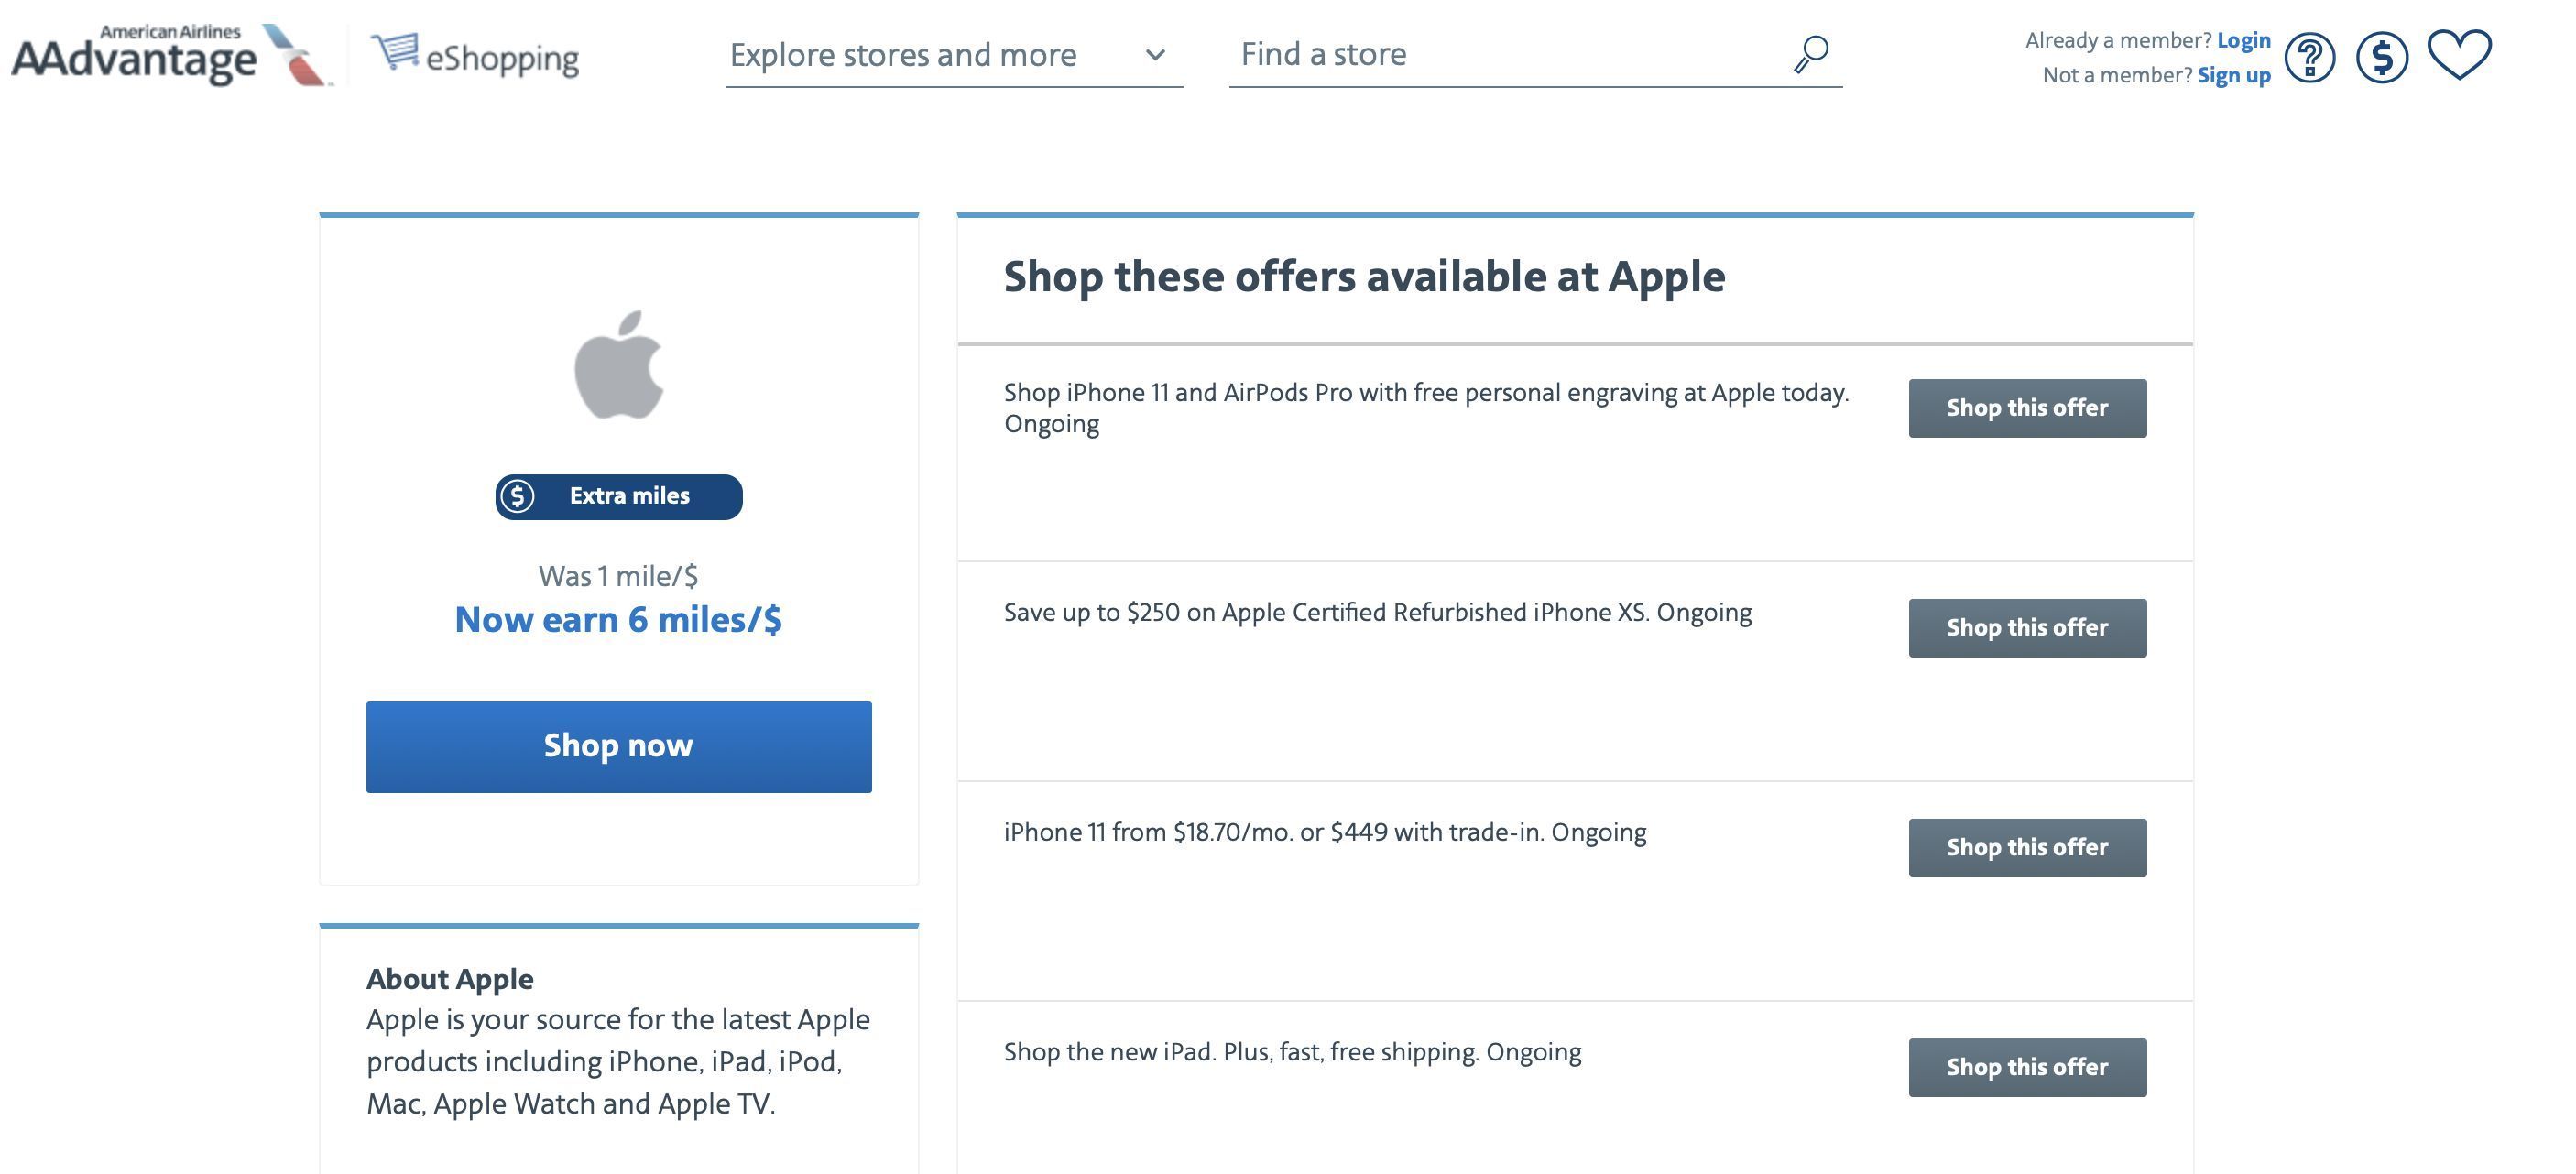Click the heart favorites icon

(2459, 54)
